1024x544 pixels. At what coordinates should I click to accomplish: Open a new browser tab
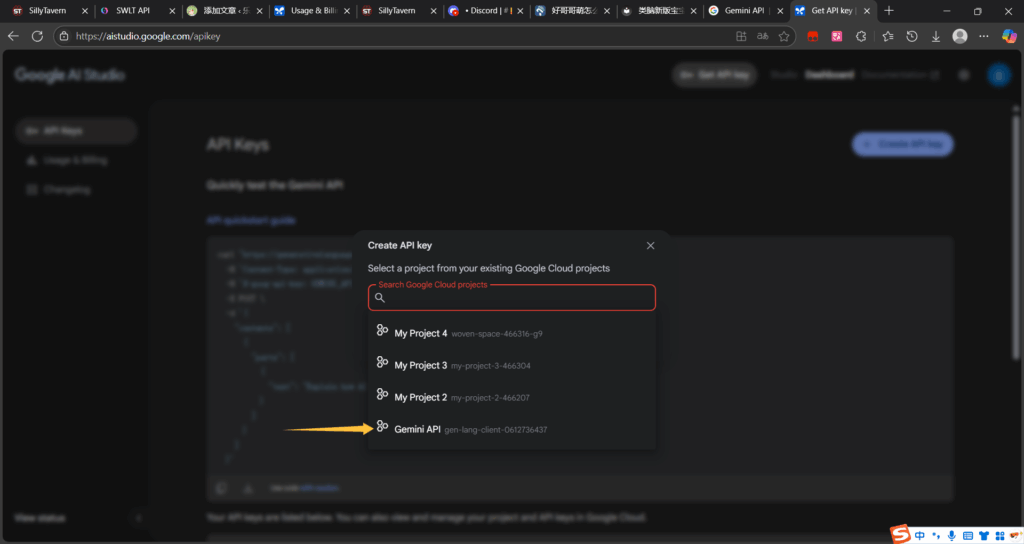(889, 11)
